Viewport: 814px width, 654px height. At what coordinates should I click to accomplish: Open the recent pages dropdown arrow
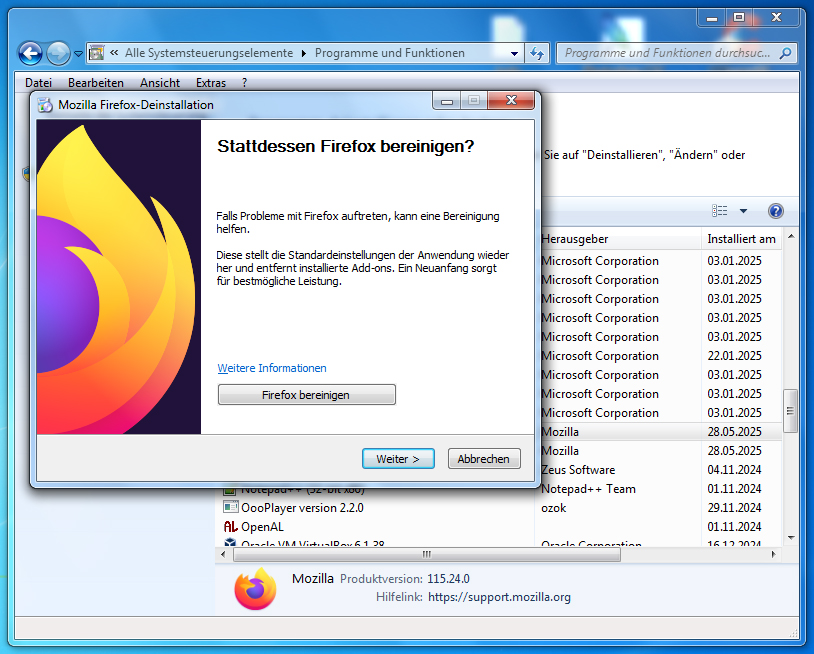78,54
